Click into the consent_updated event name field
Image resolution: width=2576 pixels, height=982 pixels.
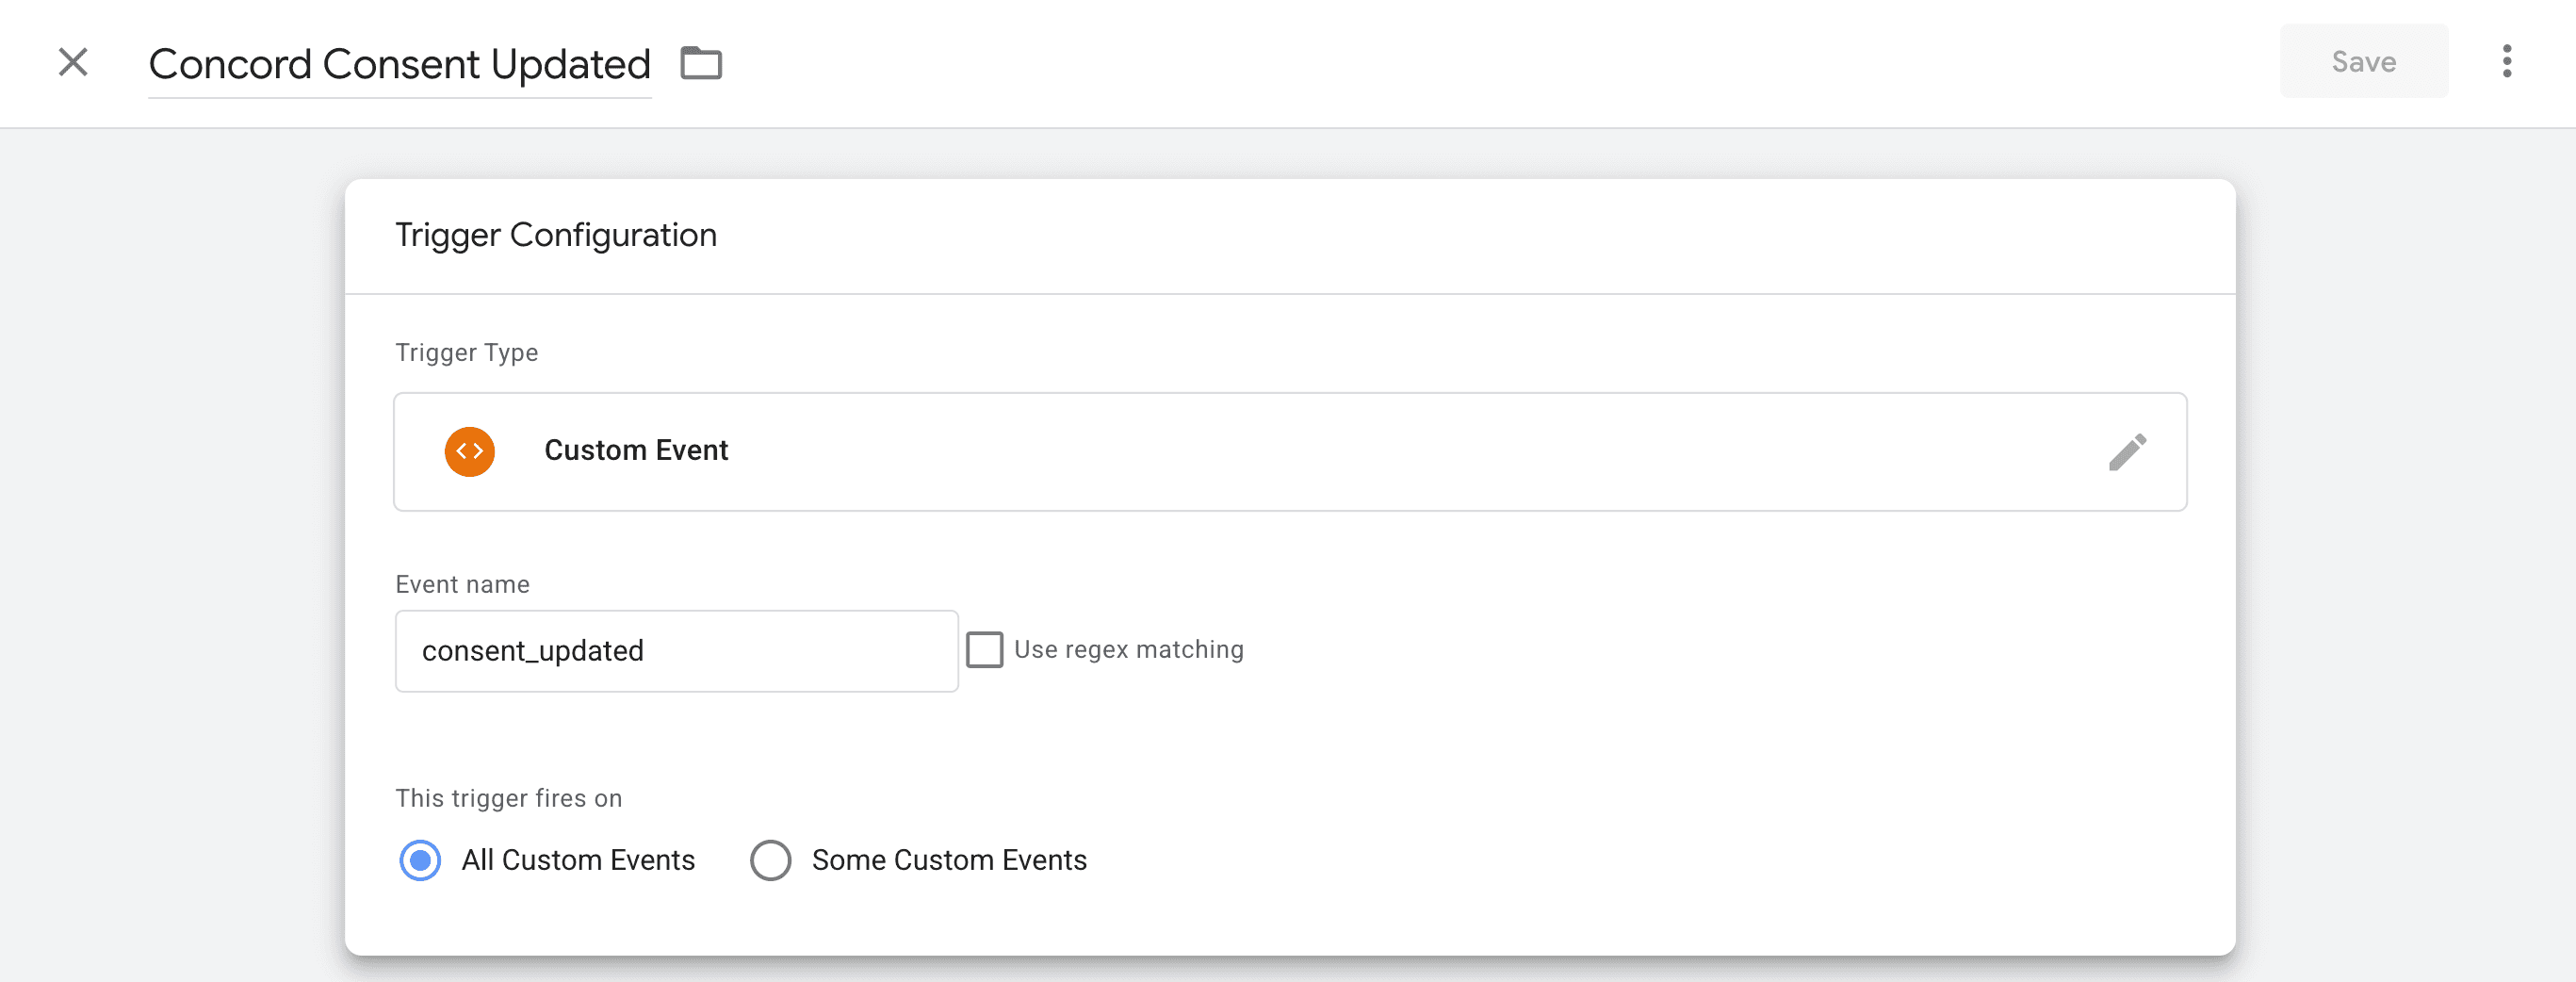pos(676,651)
